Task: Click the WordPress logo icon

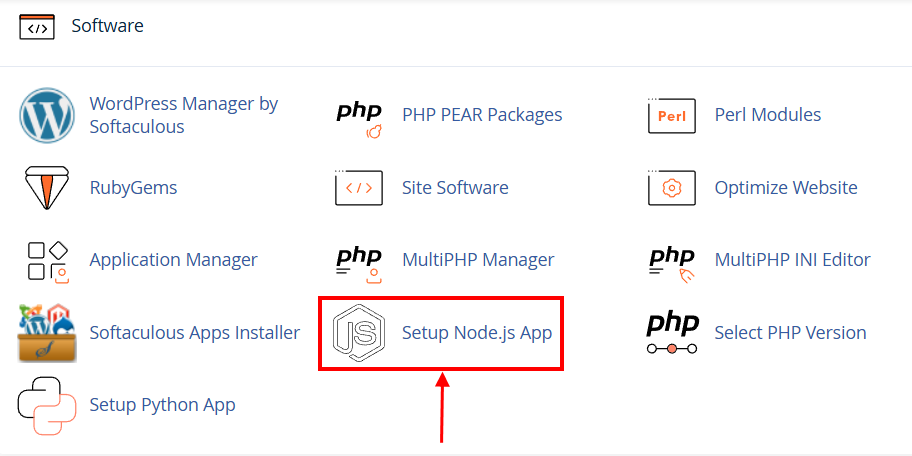Action: (x=47, y=115)
